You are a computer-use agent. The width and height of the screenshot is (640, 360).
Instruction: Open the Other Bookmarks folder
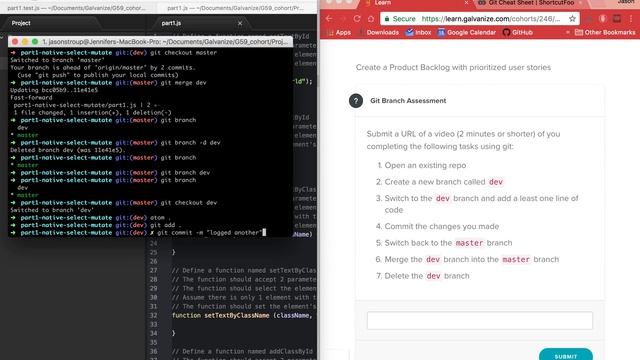click(605, 32)
